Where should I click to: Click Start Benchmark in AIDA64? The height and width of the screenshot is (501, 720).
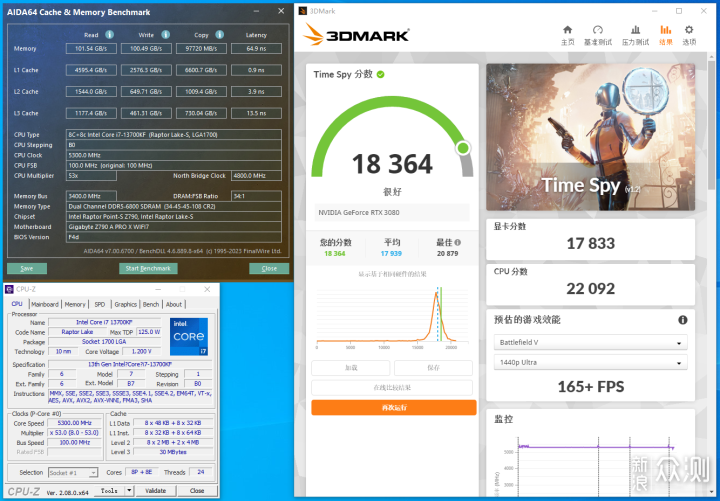point(148,269)
